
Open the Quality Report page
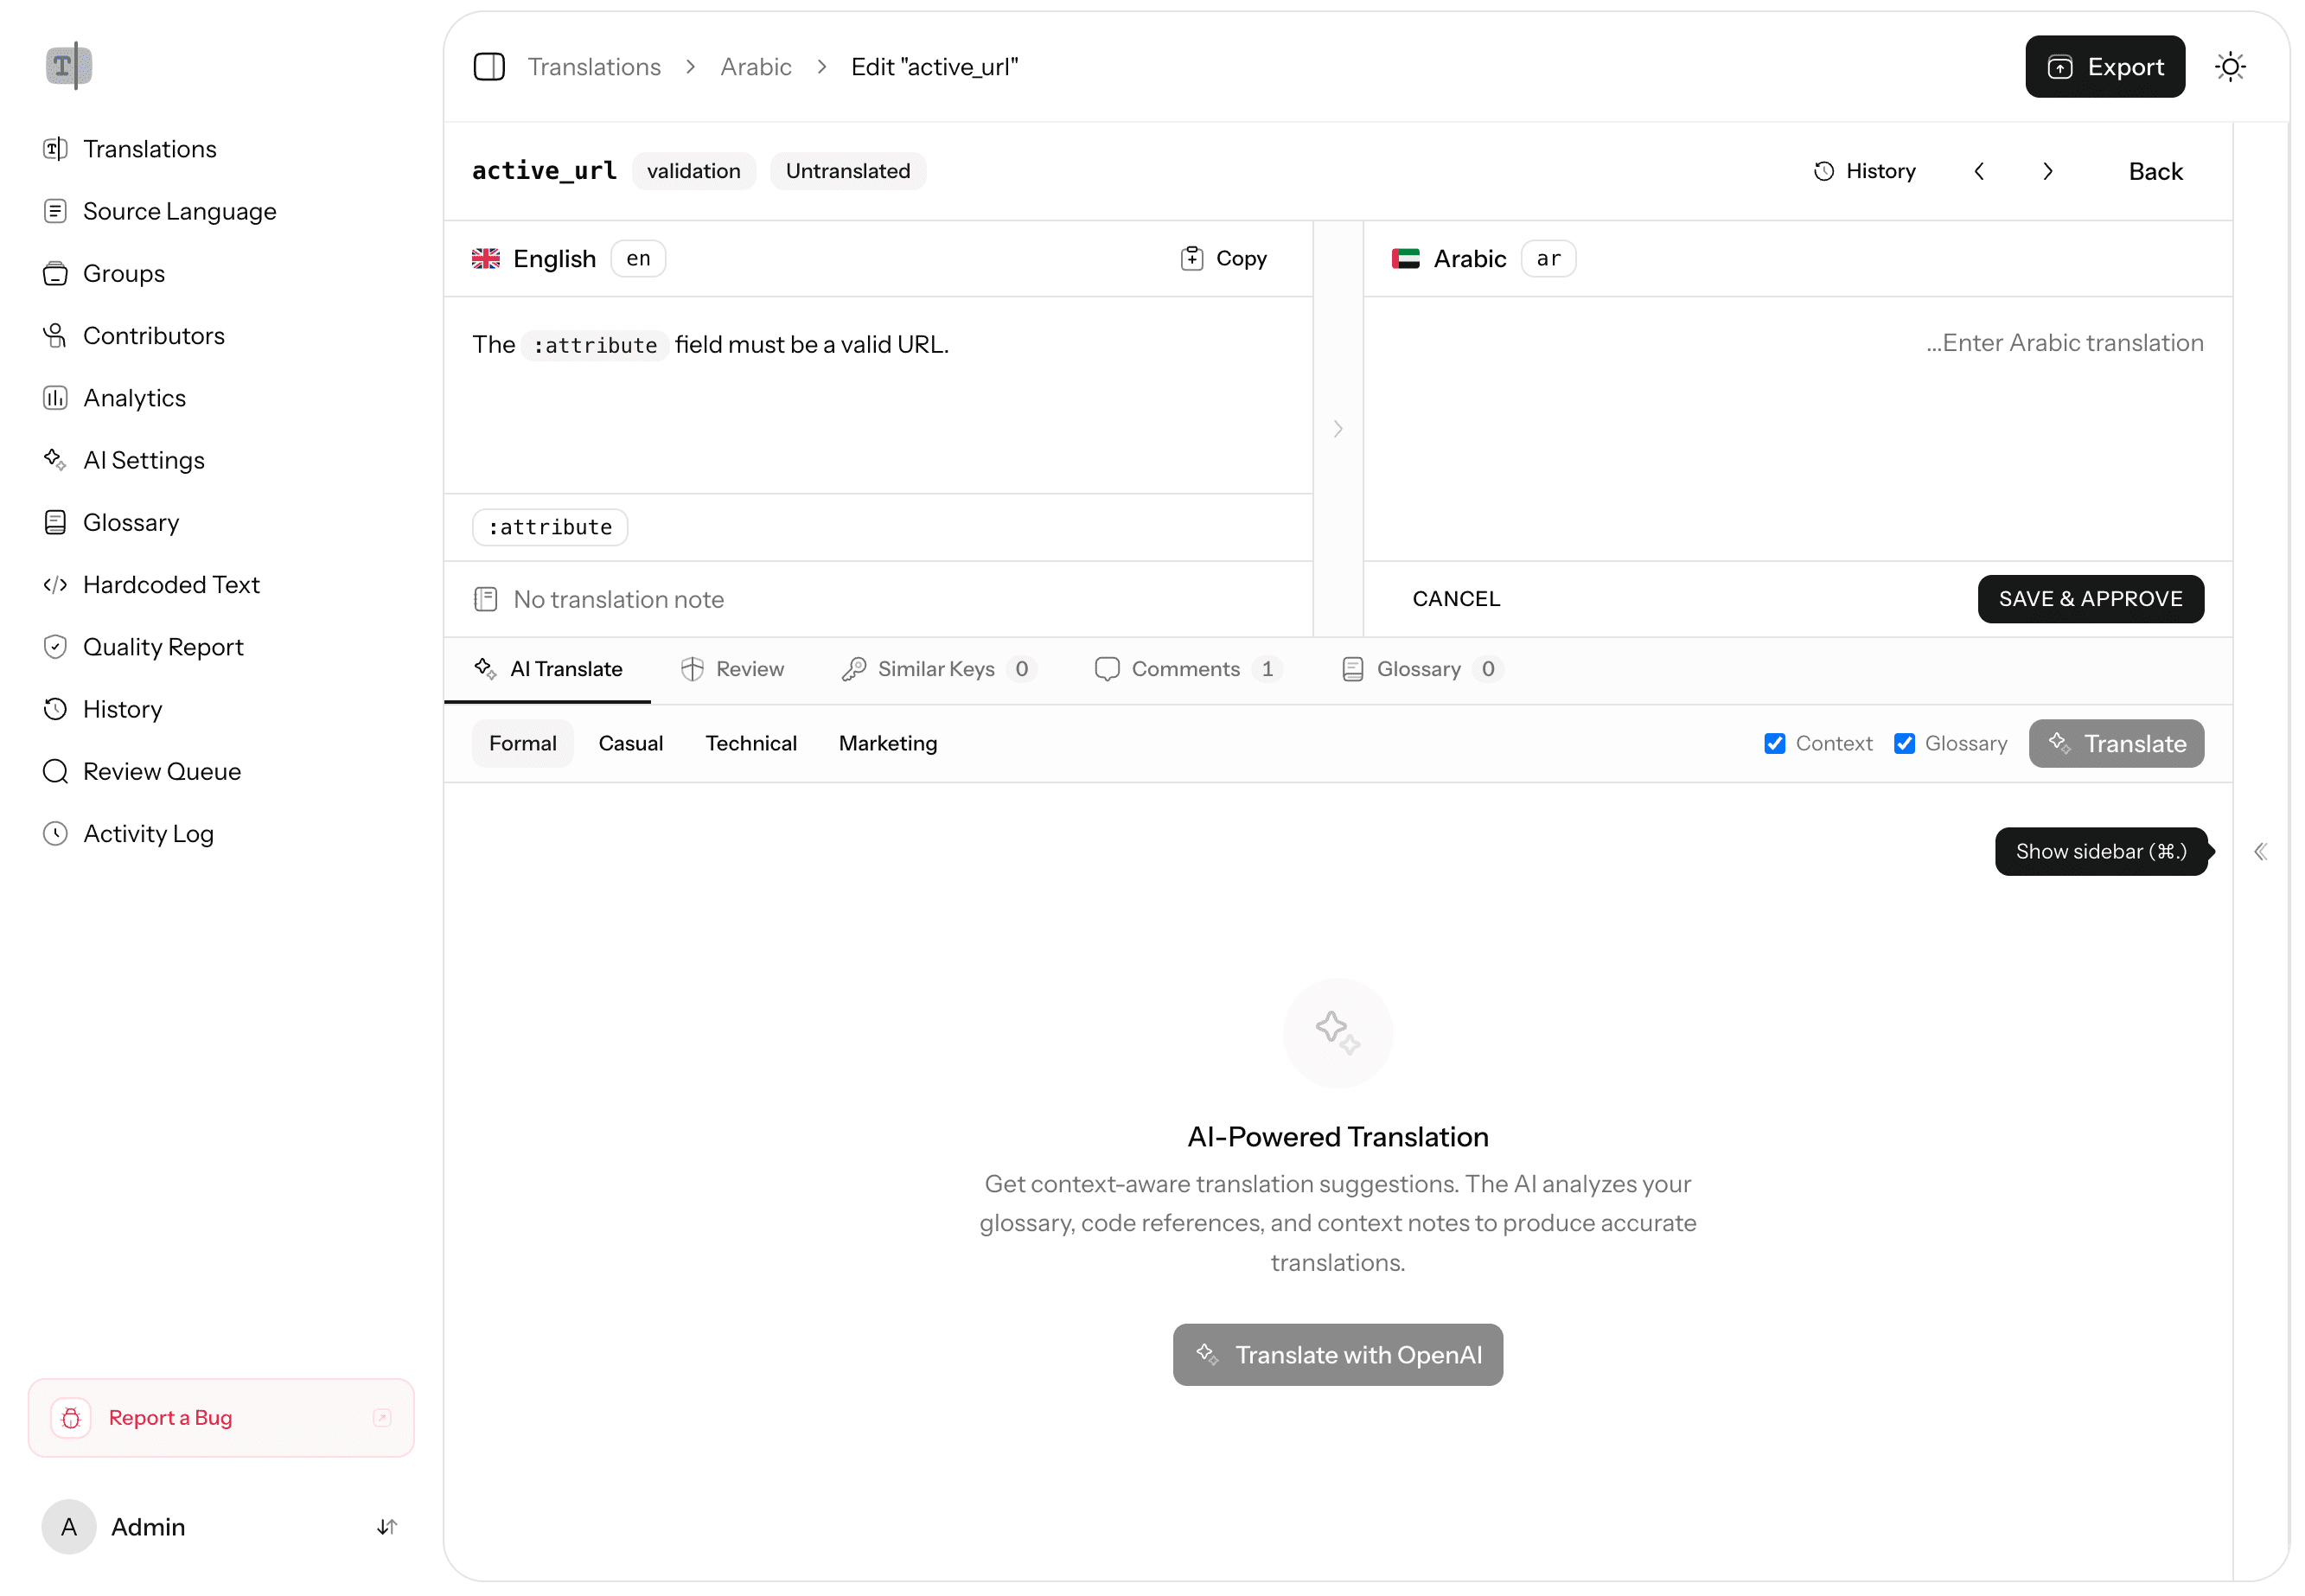click(x=163, y=646)
